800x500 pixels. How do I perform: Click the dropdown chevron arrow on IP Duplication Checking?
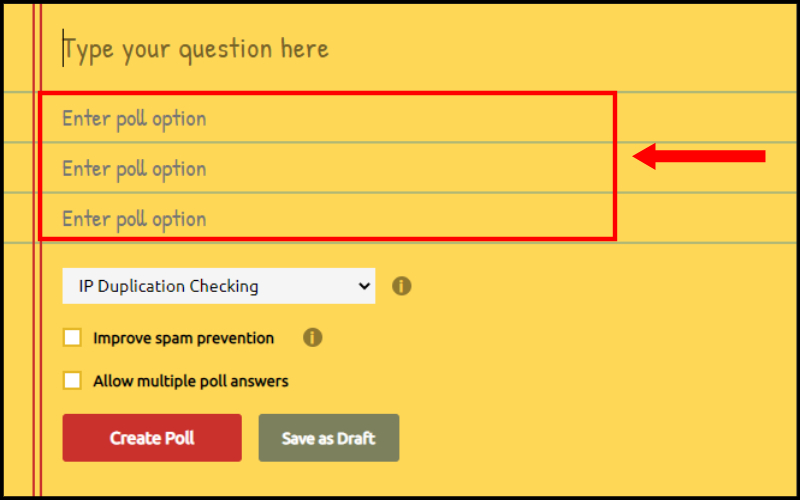tap(364, 286)
